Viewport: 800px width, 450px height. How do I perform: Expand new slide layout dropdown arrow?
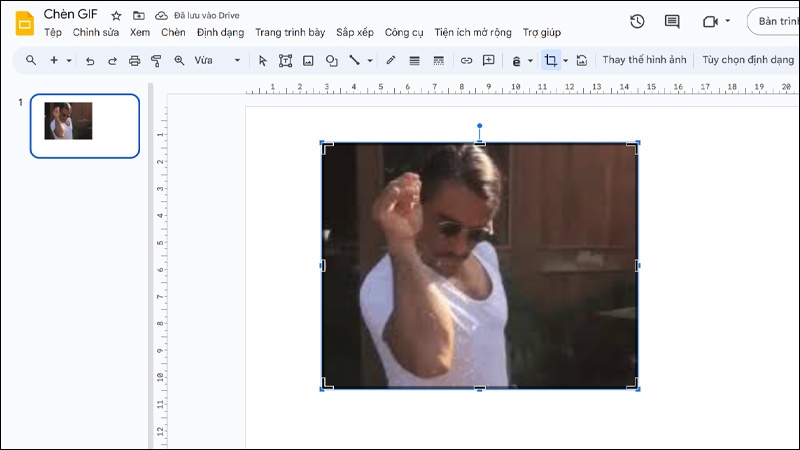click(x=69, y=61)
